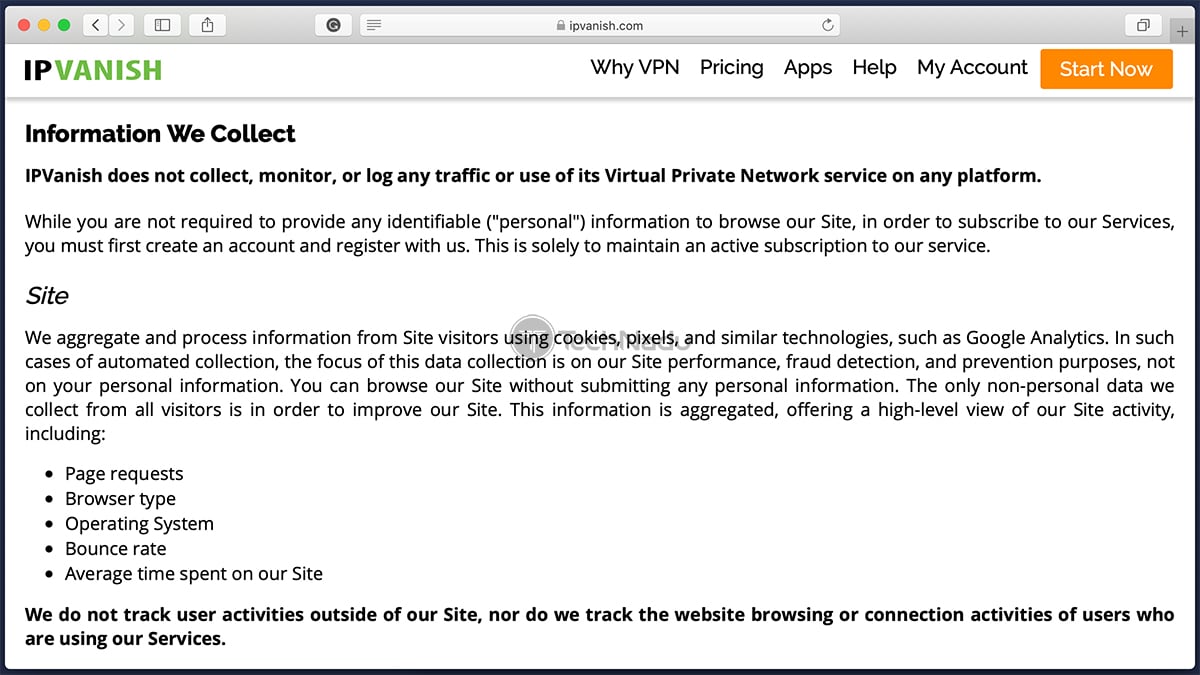The height and width of the screenshot is (675, 1200).
Task: Click the Grammarly extension icon
Action: 333,26
